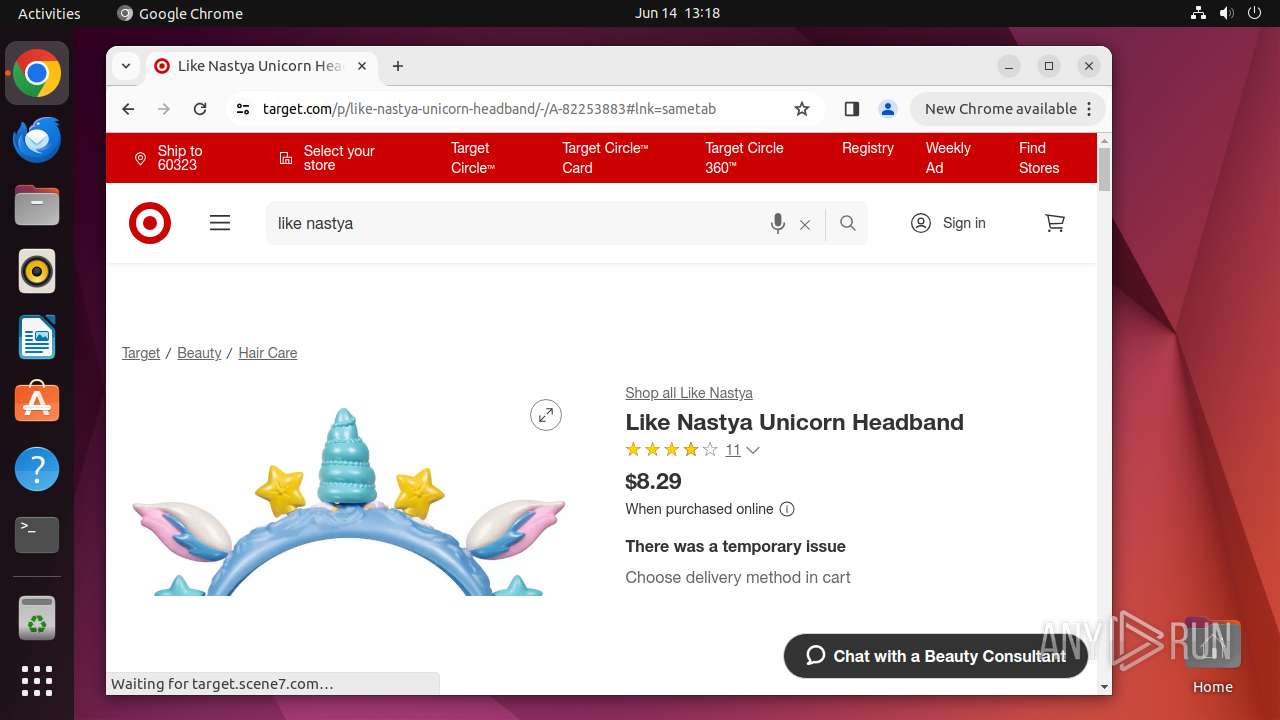The height and width of the screenshot is (720, 1280).
Task: Open the hamburger categories menu
Action: (220, 223)
